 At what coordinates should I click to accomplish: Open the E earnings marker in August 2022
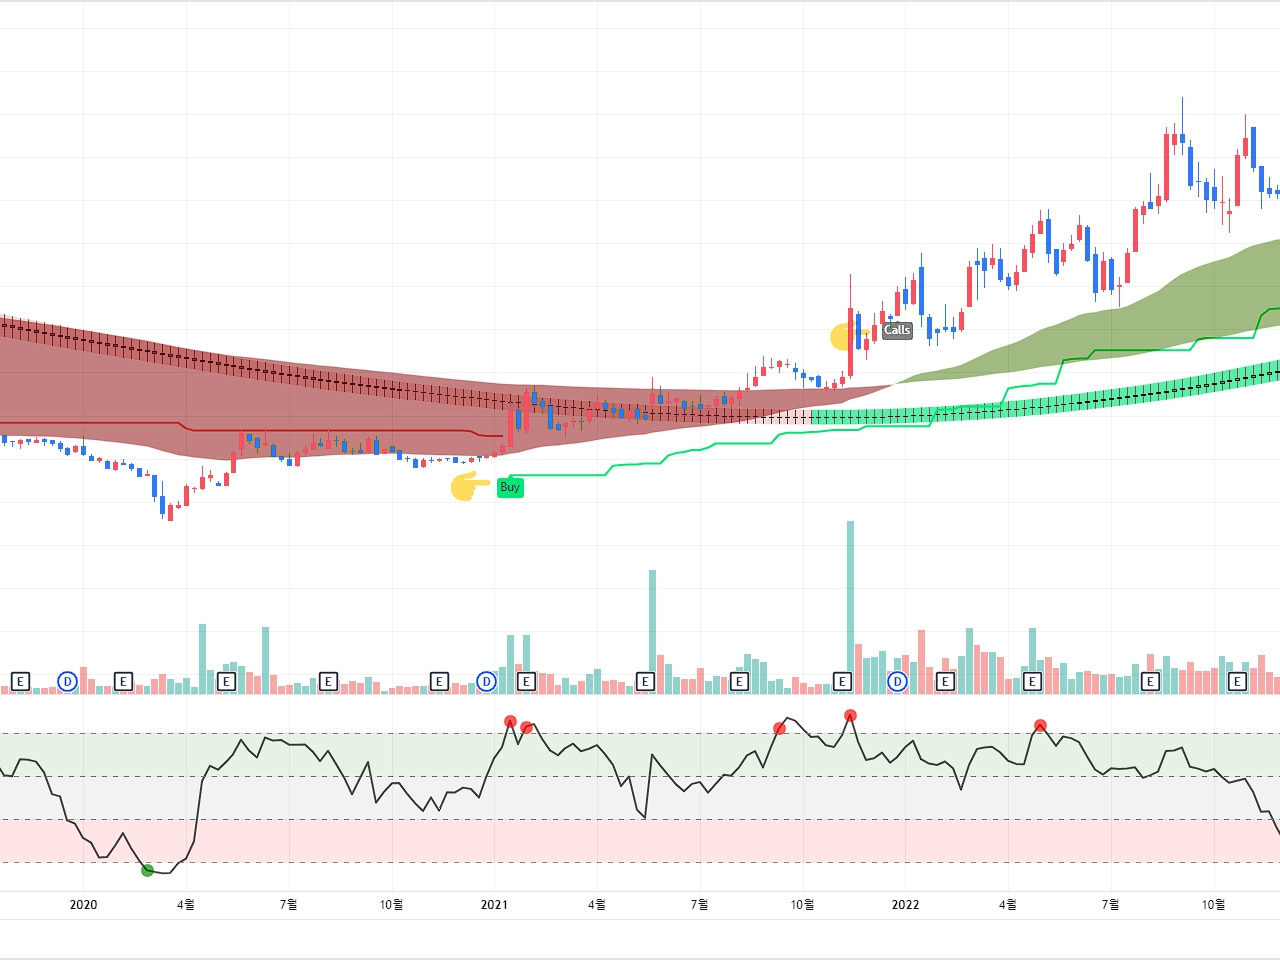coord(1150,682)
